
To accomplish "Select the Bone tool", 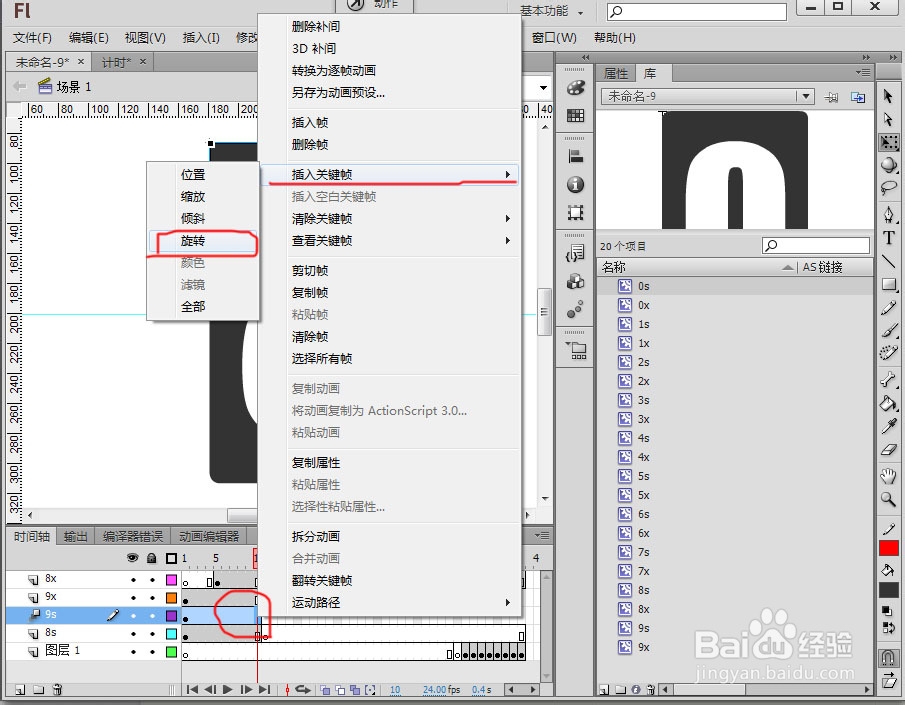I will click(889, 379).
